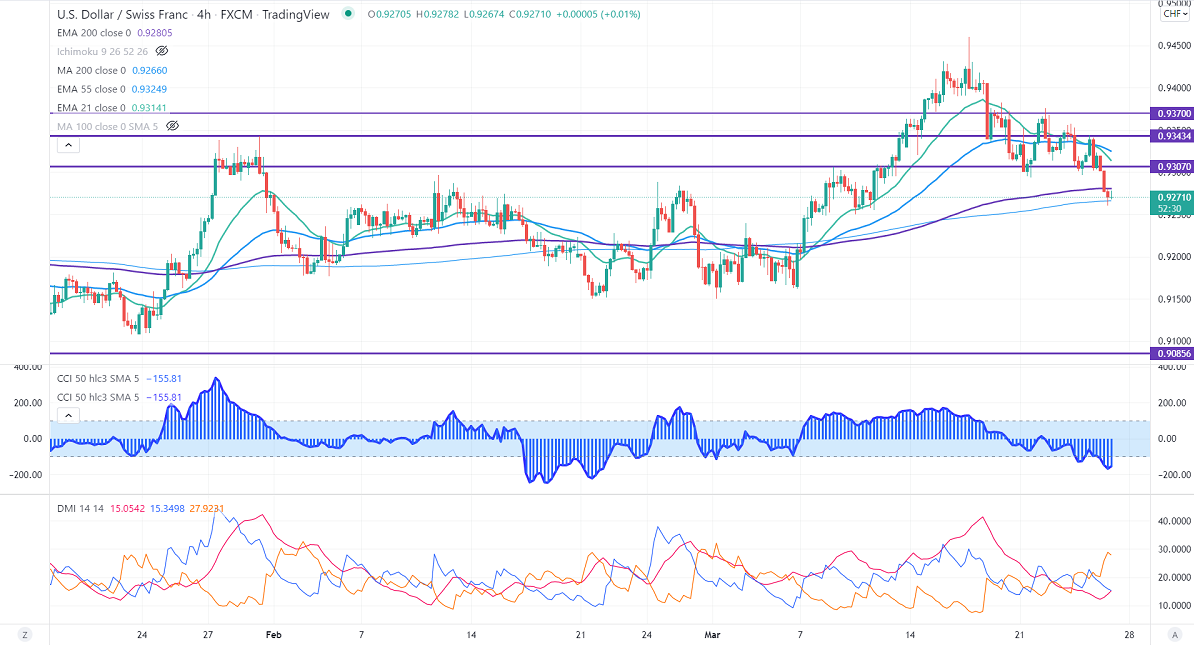
Task: Open the timezone Z button on the date axis
Action: click(x=24, y=635)
